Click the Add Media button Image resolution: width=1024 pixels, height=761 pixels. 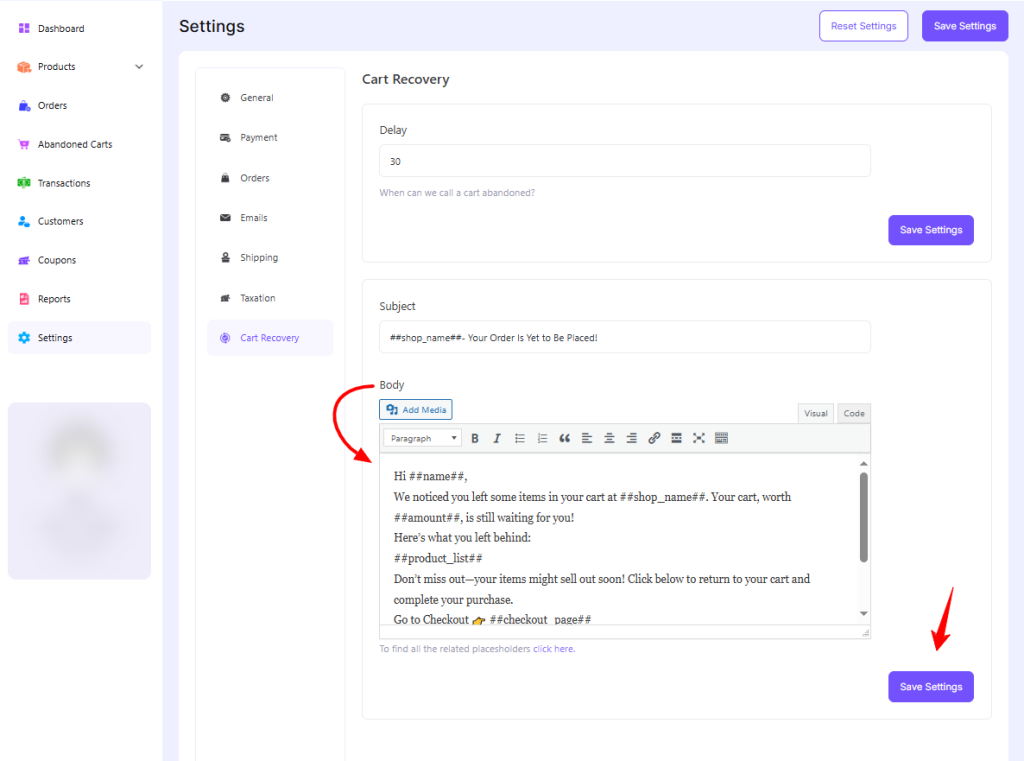pyautogui.click(x=416, y=410)
